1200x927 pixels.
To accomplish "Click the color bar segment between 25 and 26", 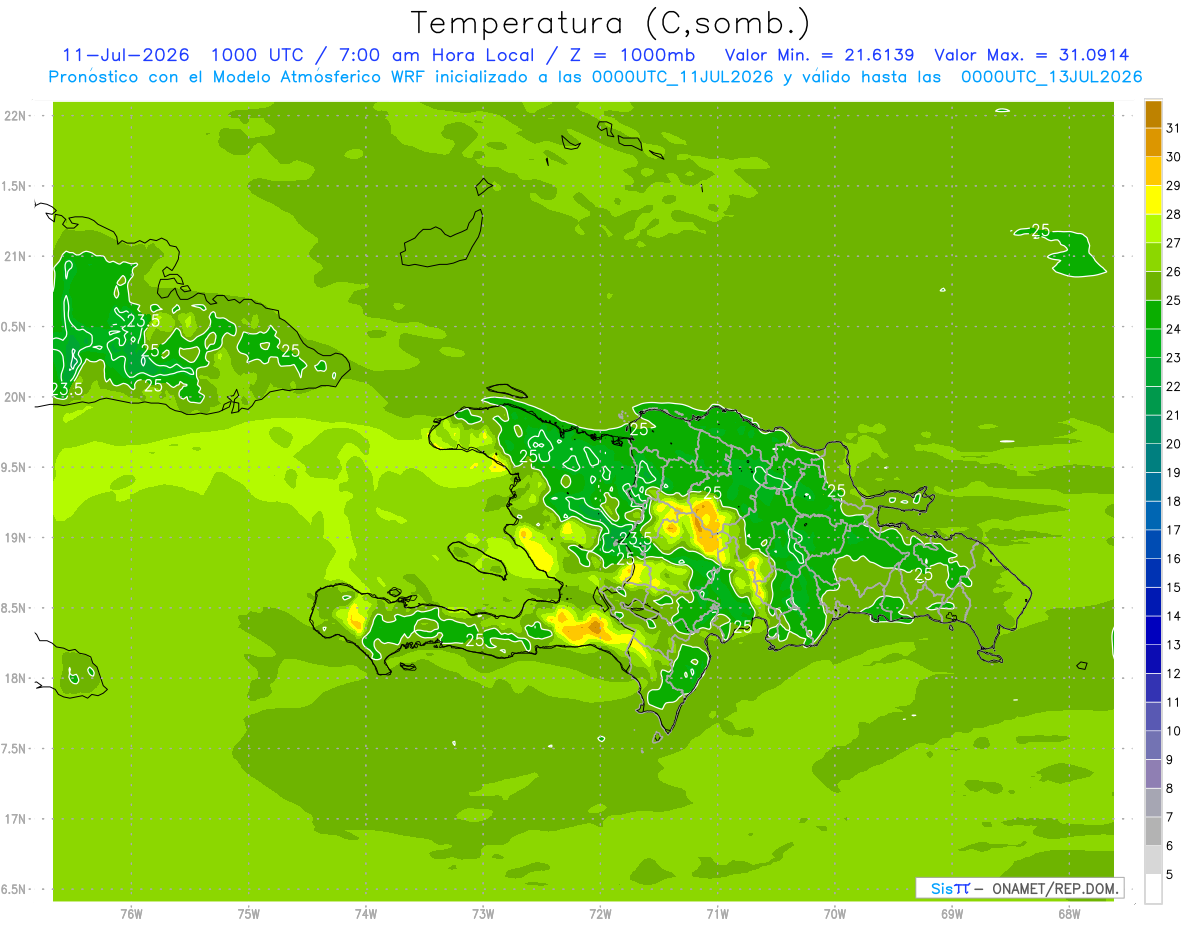I will (x=1153, y=286).
